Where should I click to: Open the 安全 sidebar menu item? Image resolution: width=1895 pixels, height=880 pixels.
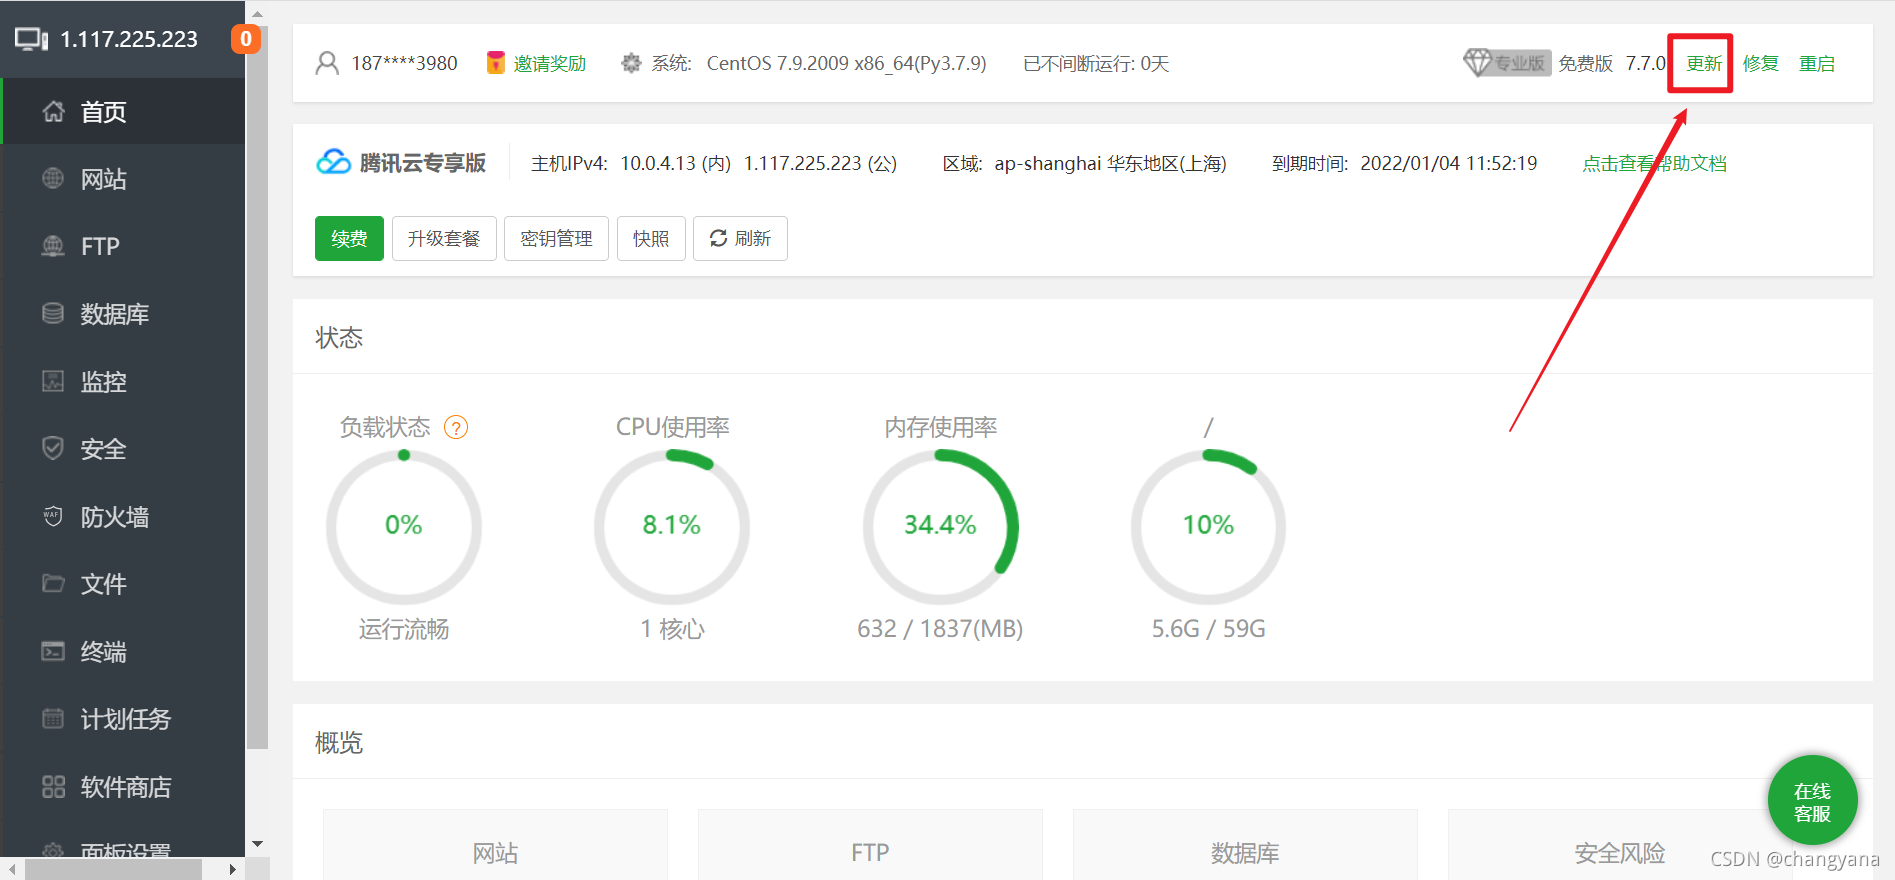(x=123, y=449)
